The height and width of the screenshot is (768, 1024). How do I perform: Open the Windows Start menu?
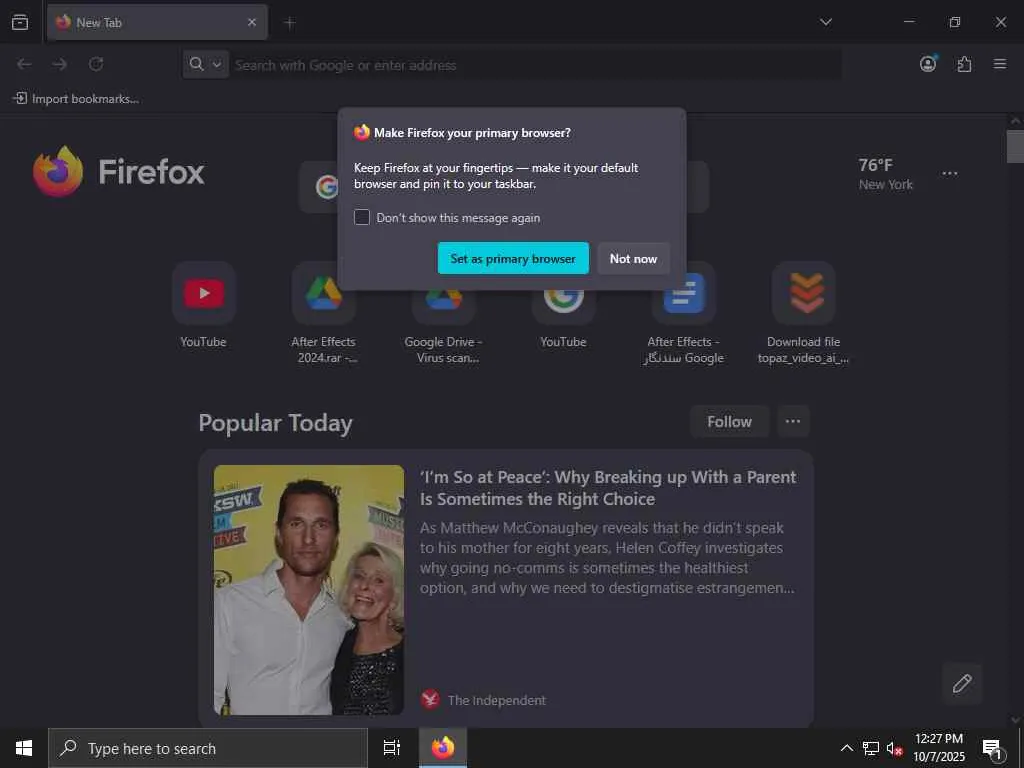pos(24,748)
